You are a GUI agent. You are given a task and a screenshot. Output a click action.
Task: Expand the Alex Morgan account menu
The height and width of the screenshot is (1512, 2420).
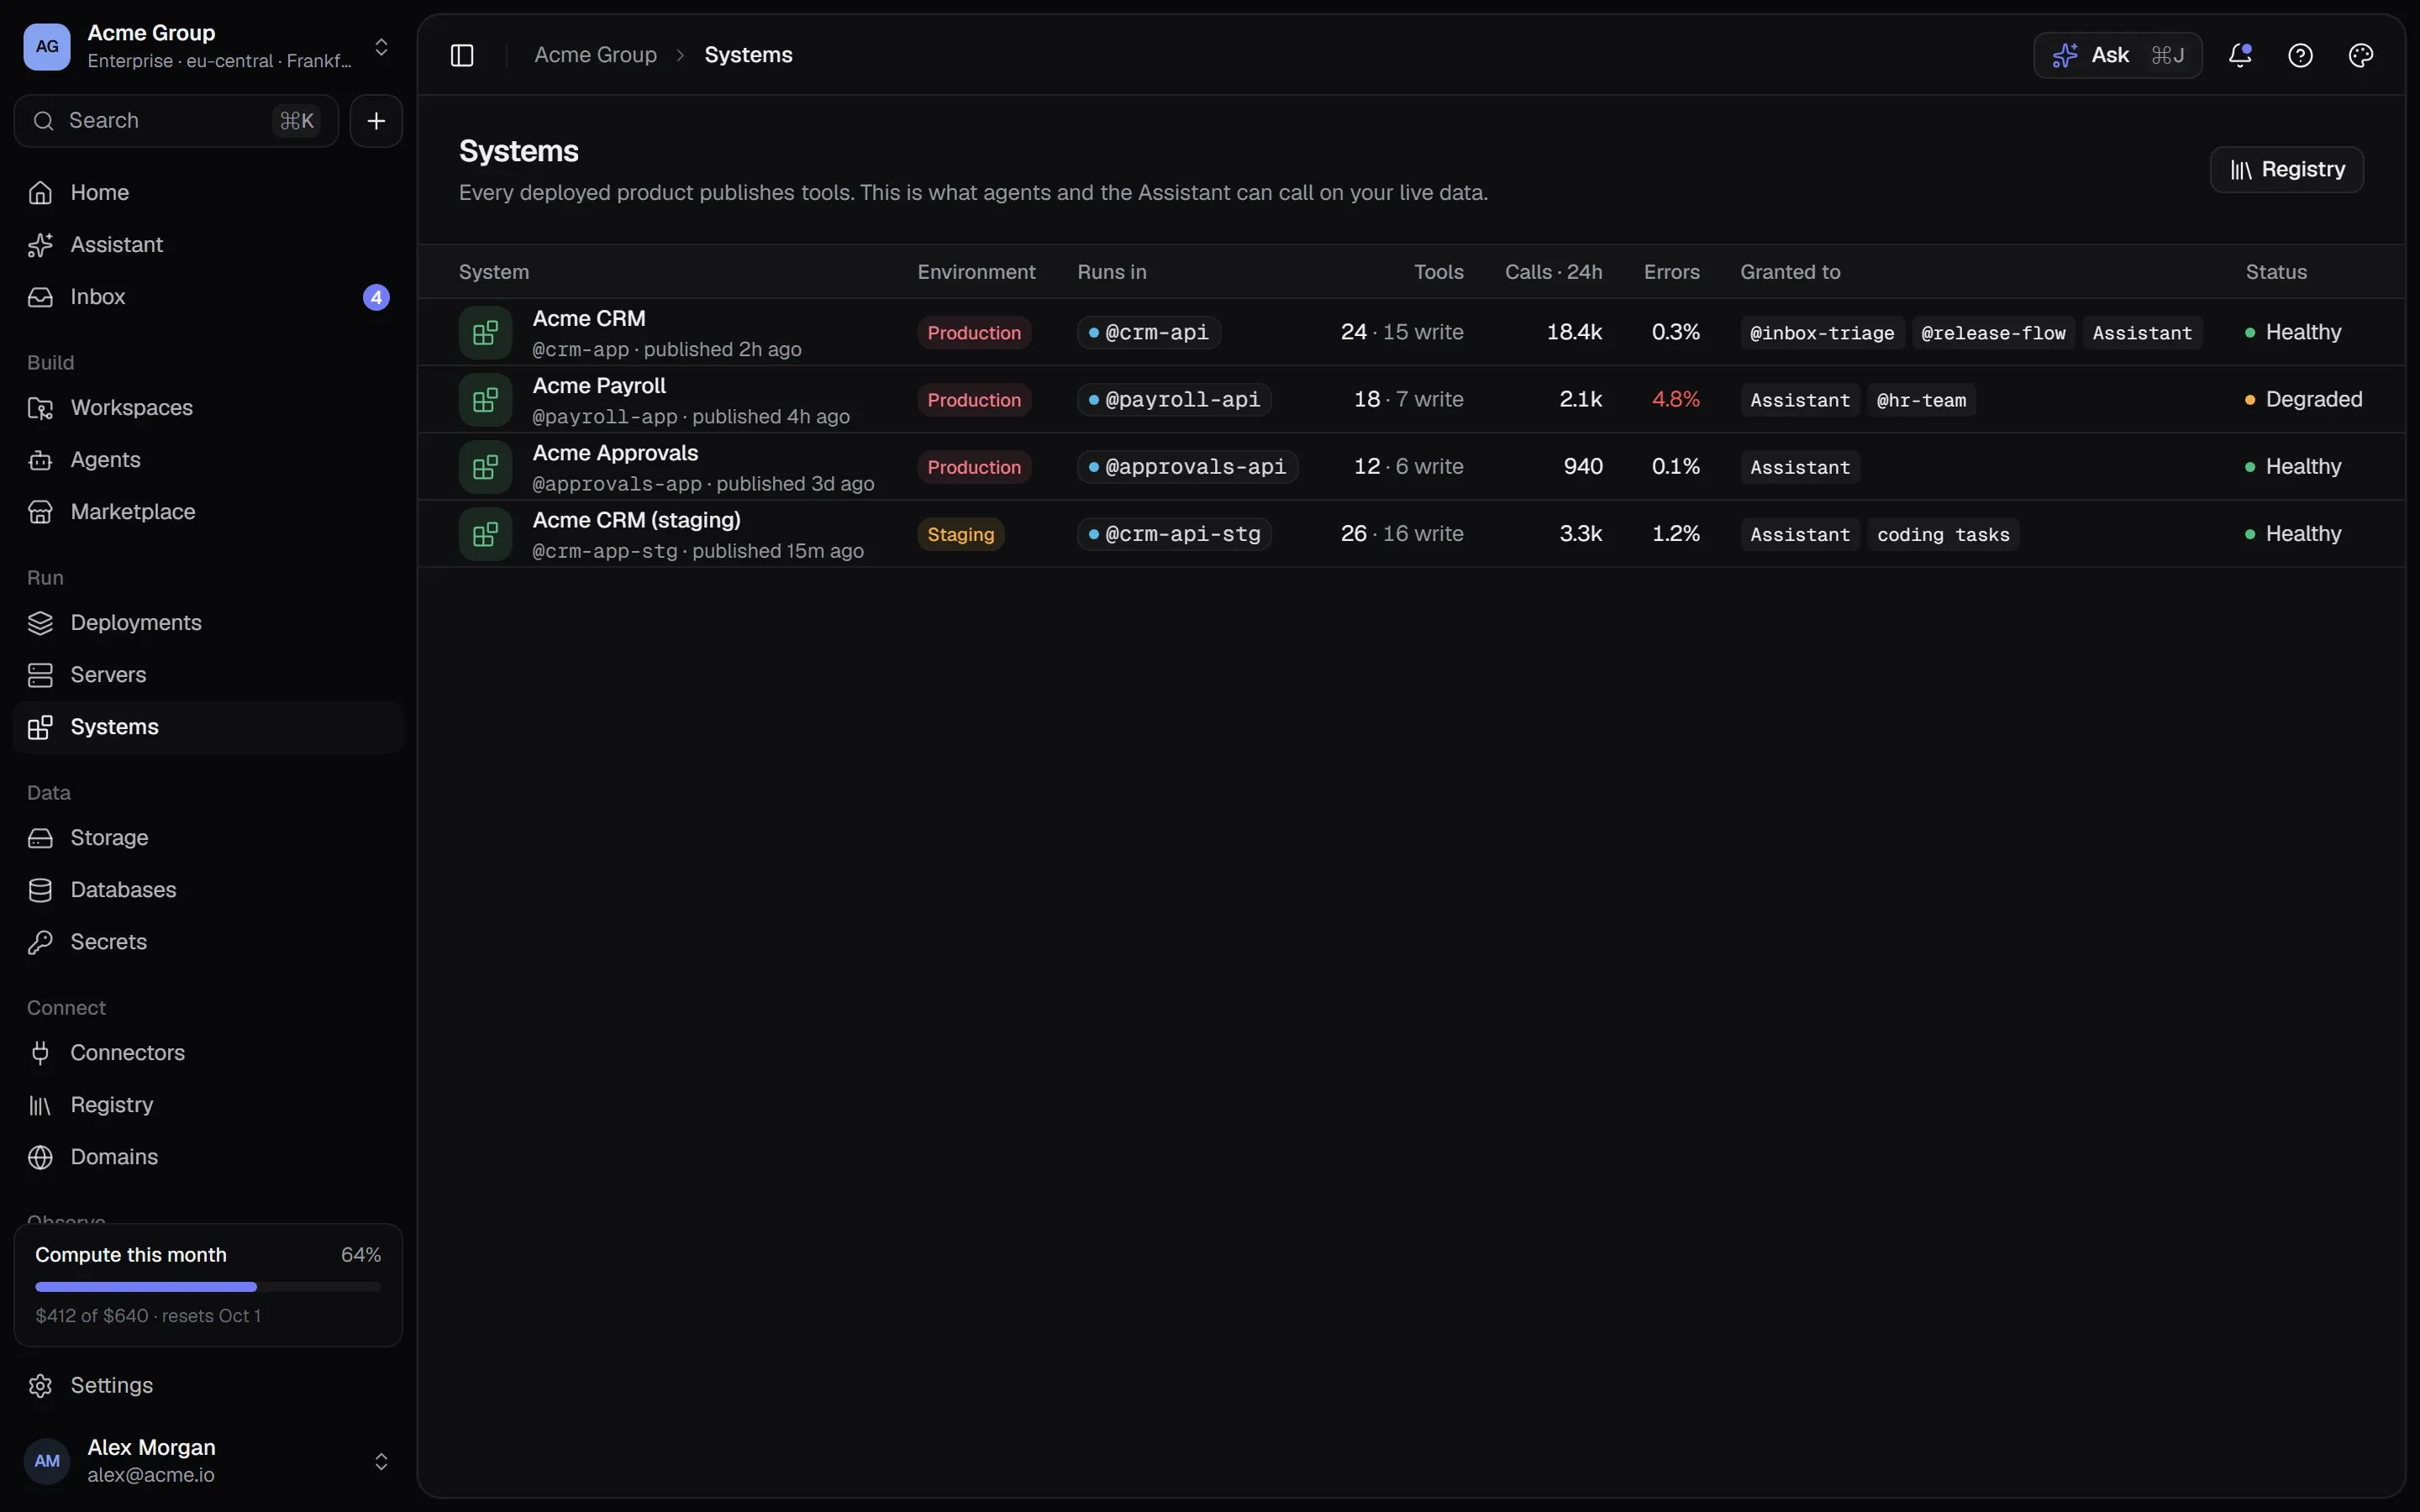(x=381, y=1462)
